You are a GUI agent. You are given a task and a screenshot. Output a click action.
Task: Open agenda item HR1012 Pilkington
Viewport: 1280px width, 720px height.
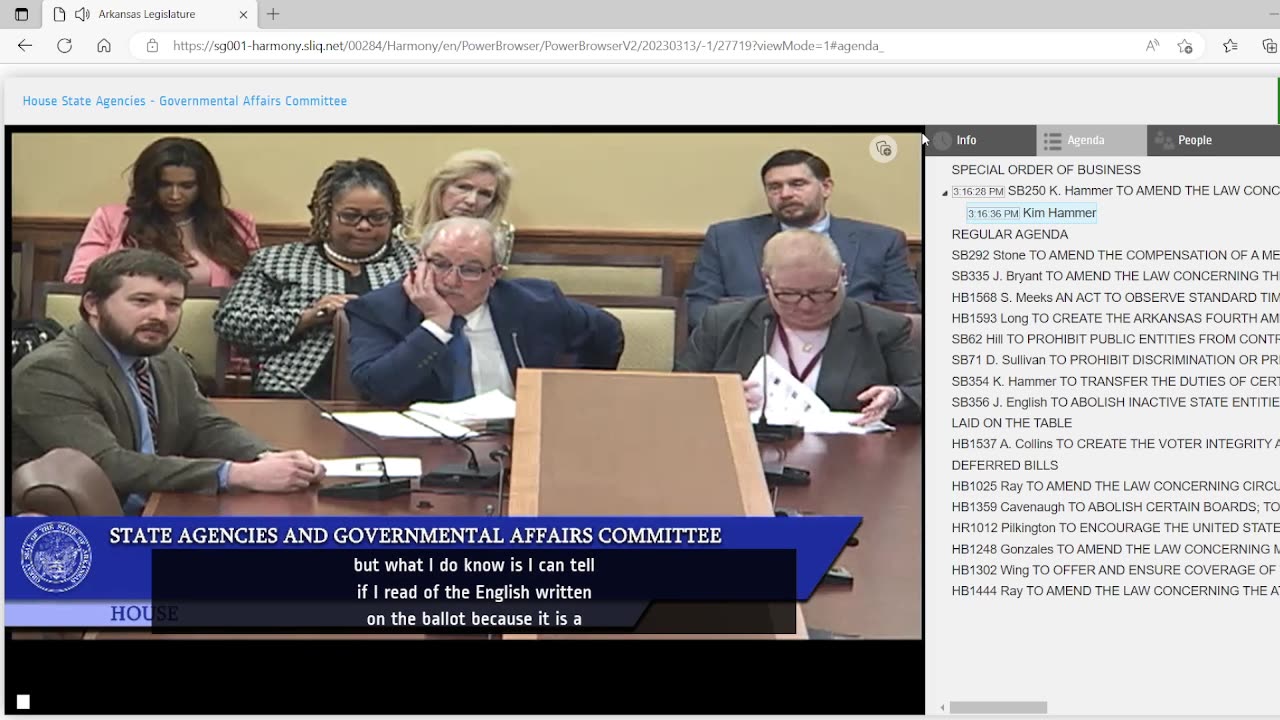pos(1115,528)
